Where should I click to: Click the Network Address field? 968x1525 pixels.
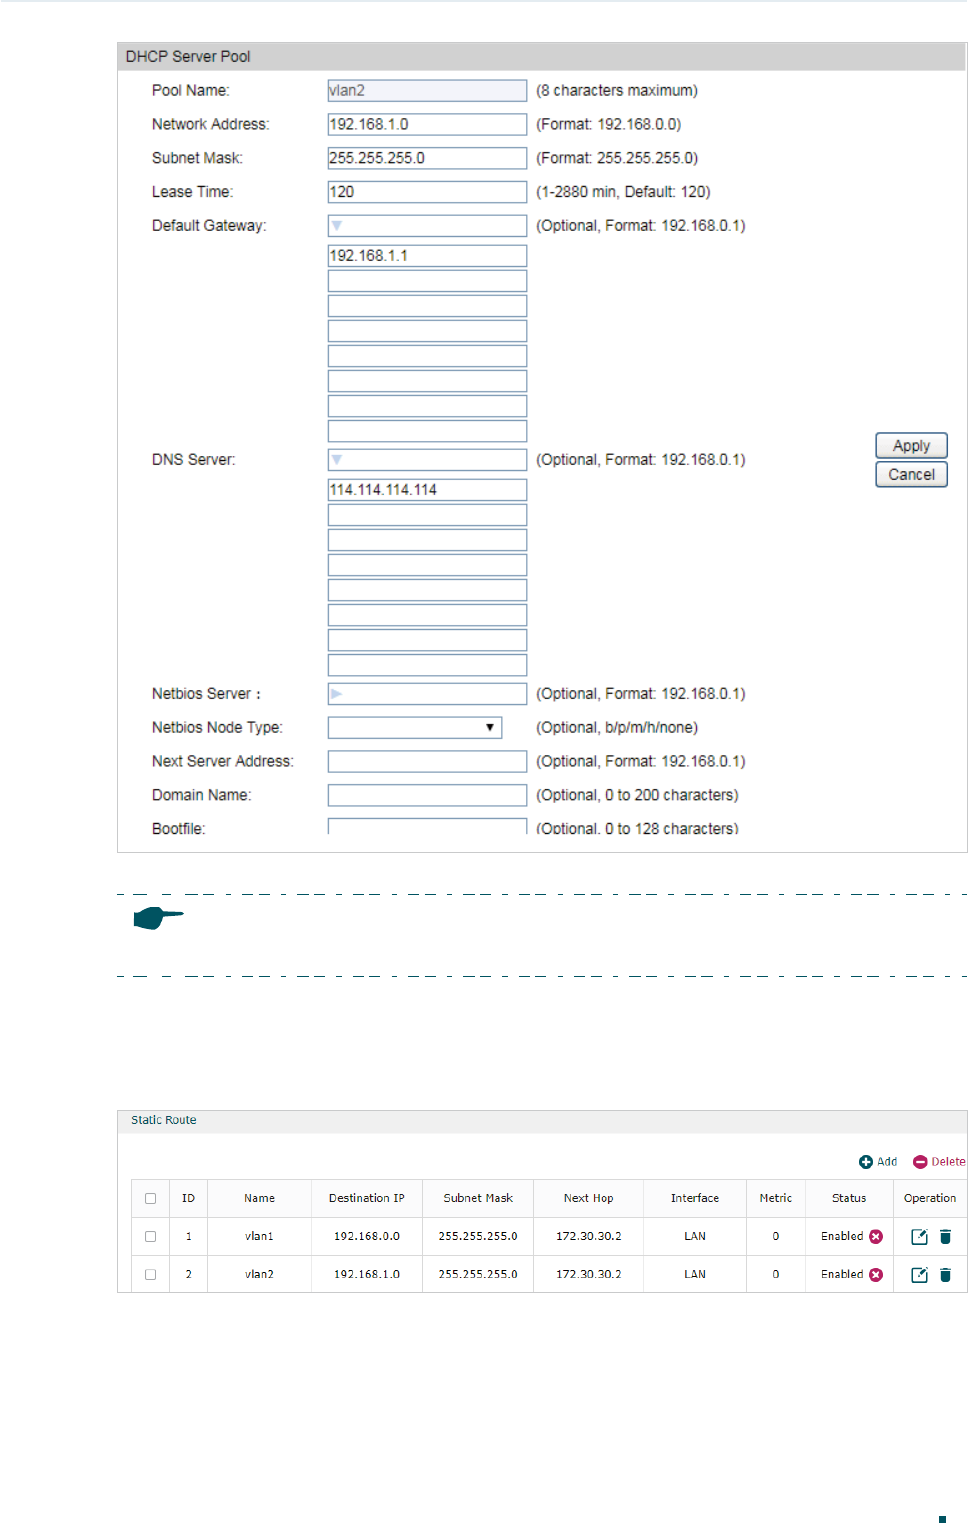(x=427, y=125)
